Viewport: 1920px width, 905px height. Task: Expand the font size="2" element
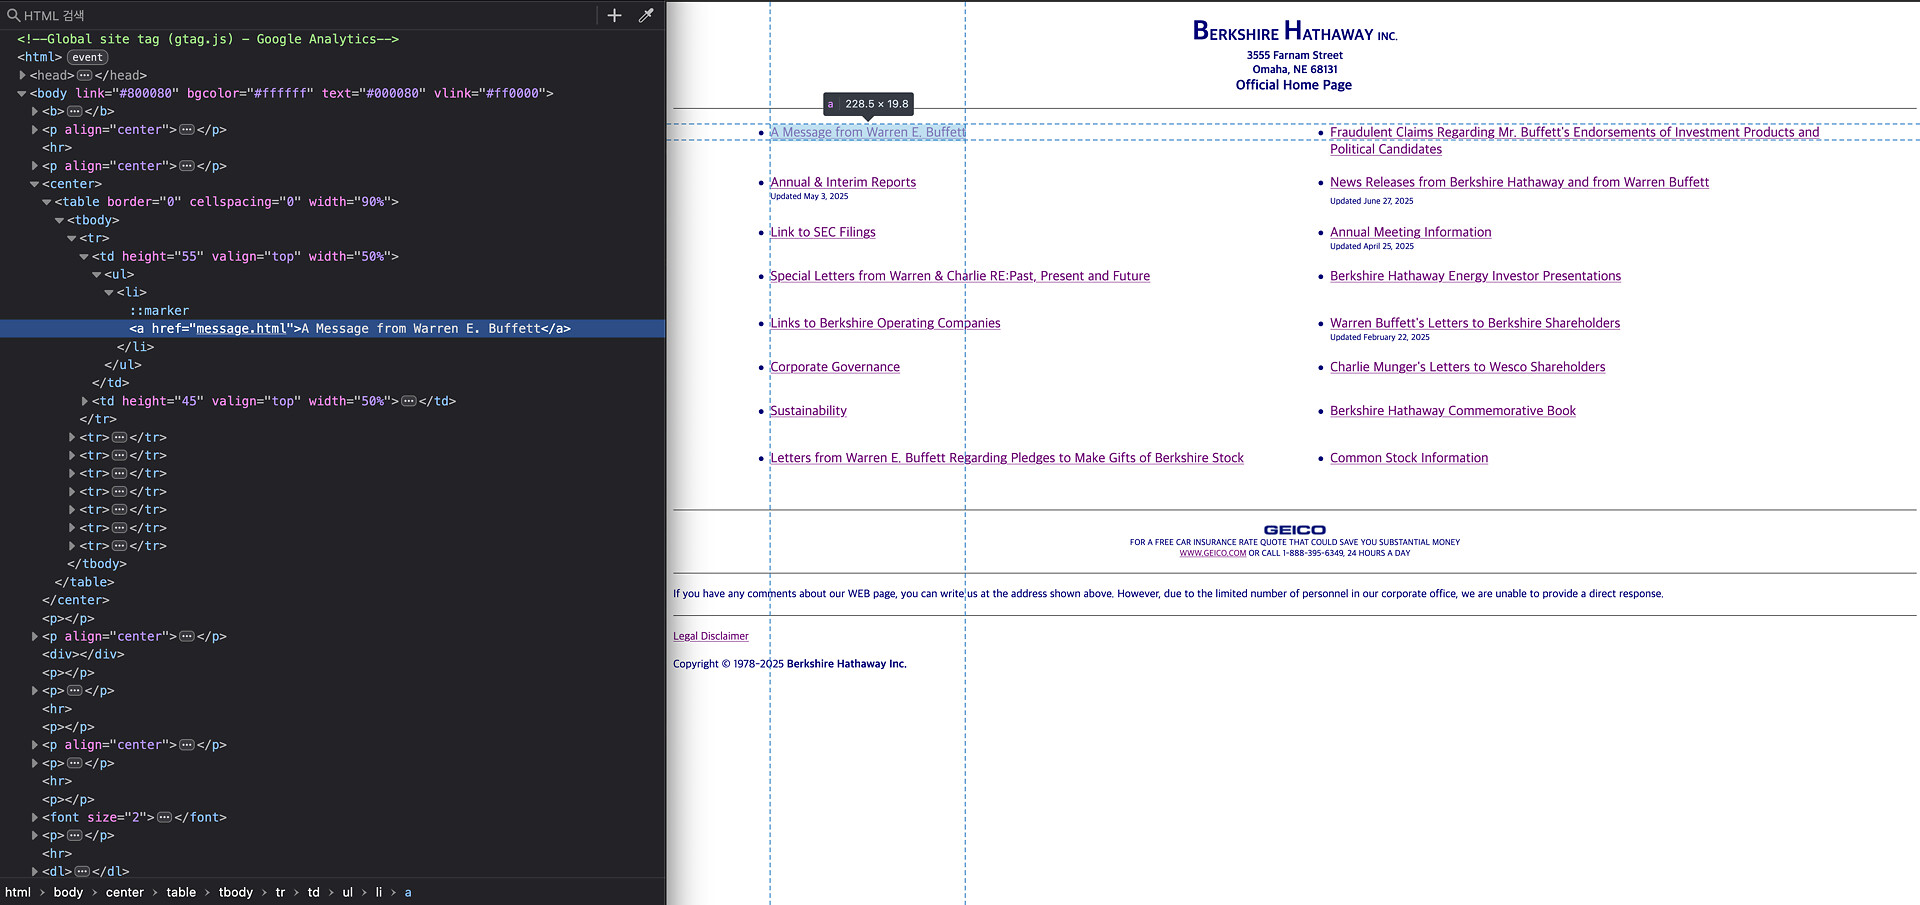pos(35,817)
